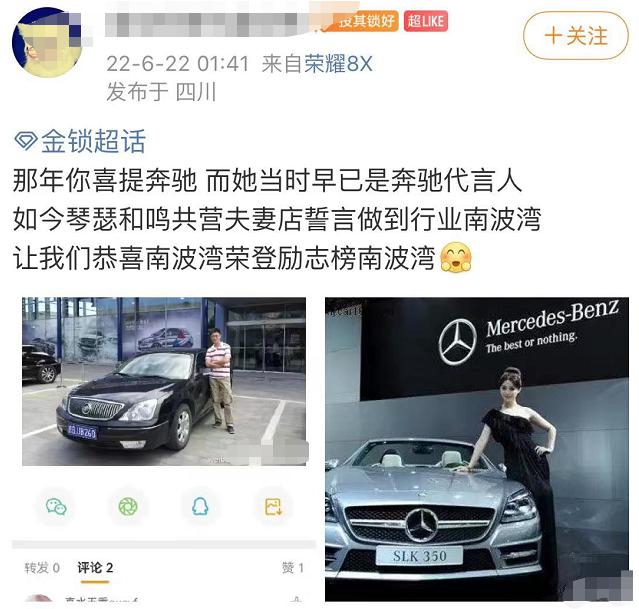Image resolution: width=639 pixels, height=609 pixels.
Task: Click the blurred username text
Action: 217,23
